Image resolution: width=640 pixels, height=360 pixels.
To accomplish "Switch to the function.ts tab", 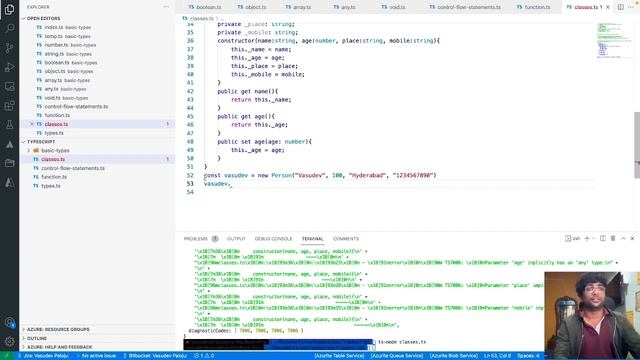I will pos(533,7).
